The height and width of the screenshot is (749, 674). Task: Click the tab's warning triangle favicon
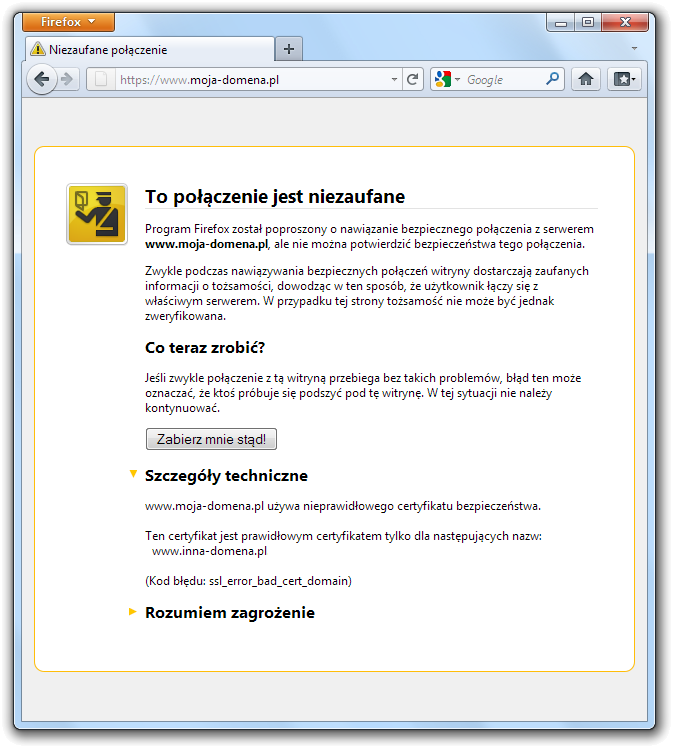pos(38,49)
